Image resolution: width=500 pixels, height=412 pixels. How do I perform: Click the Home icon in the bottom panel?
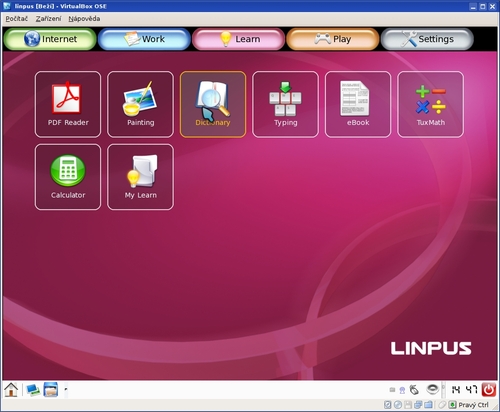click(x=11, y=389)
